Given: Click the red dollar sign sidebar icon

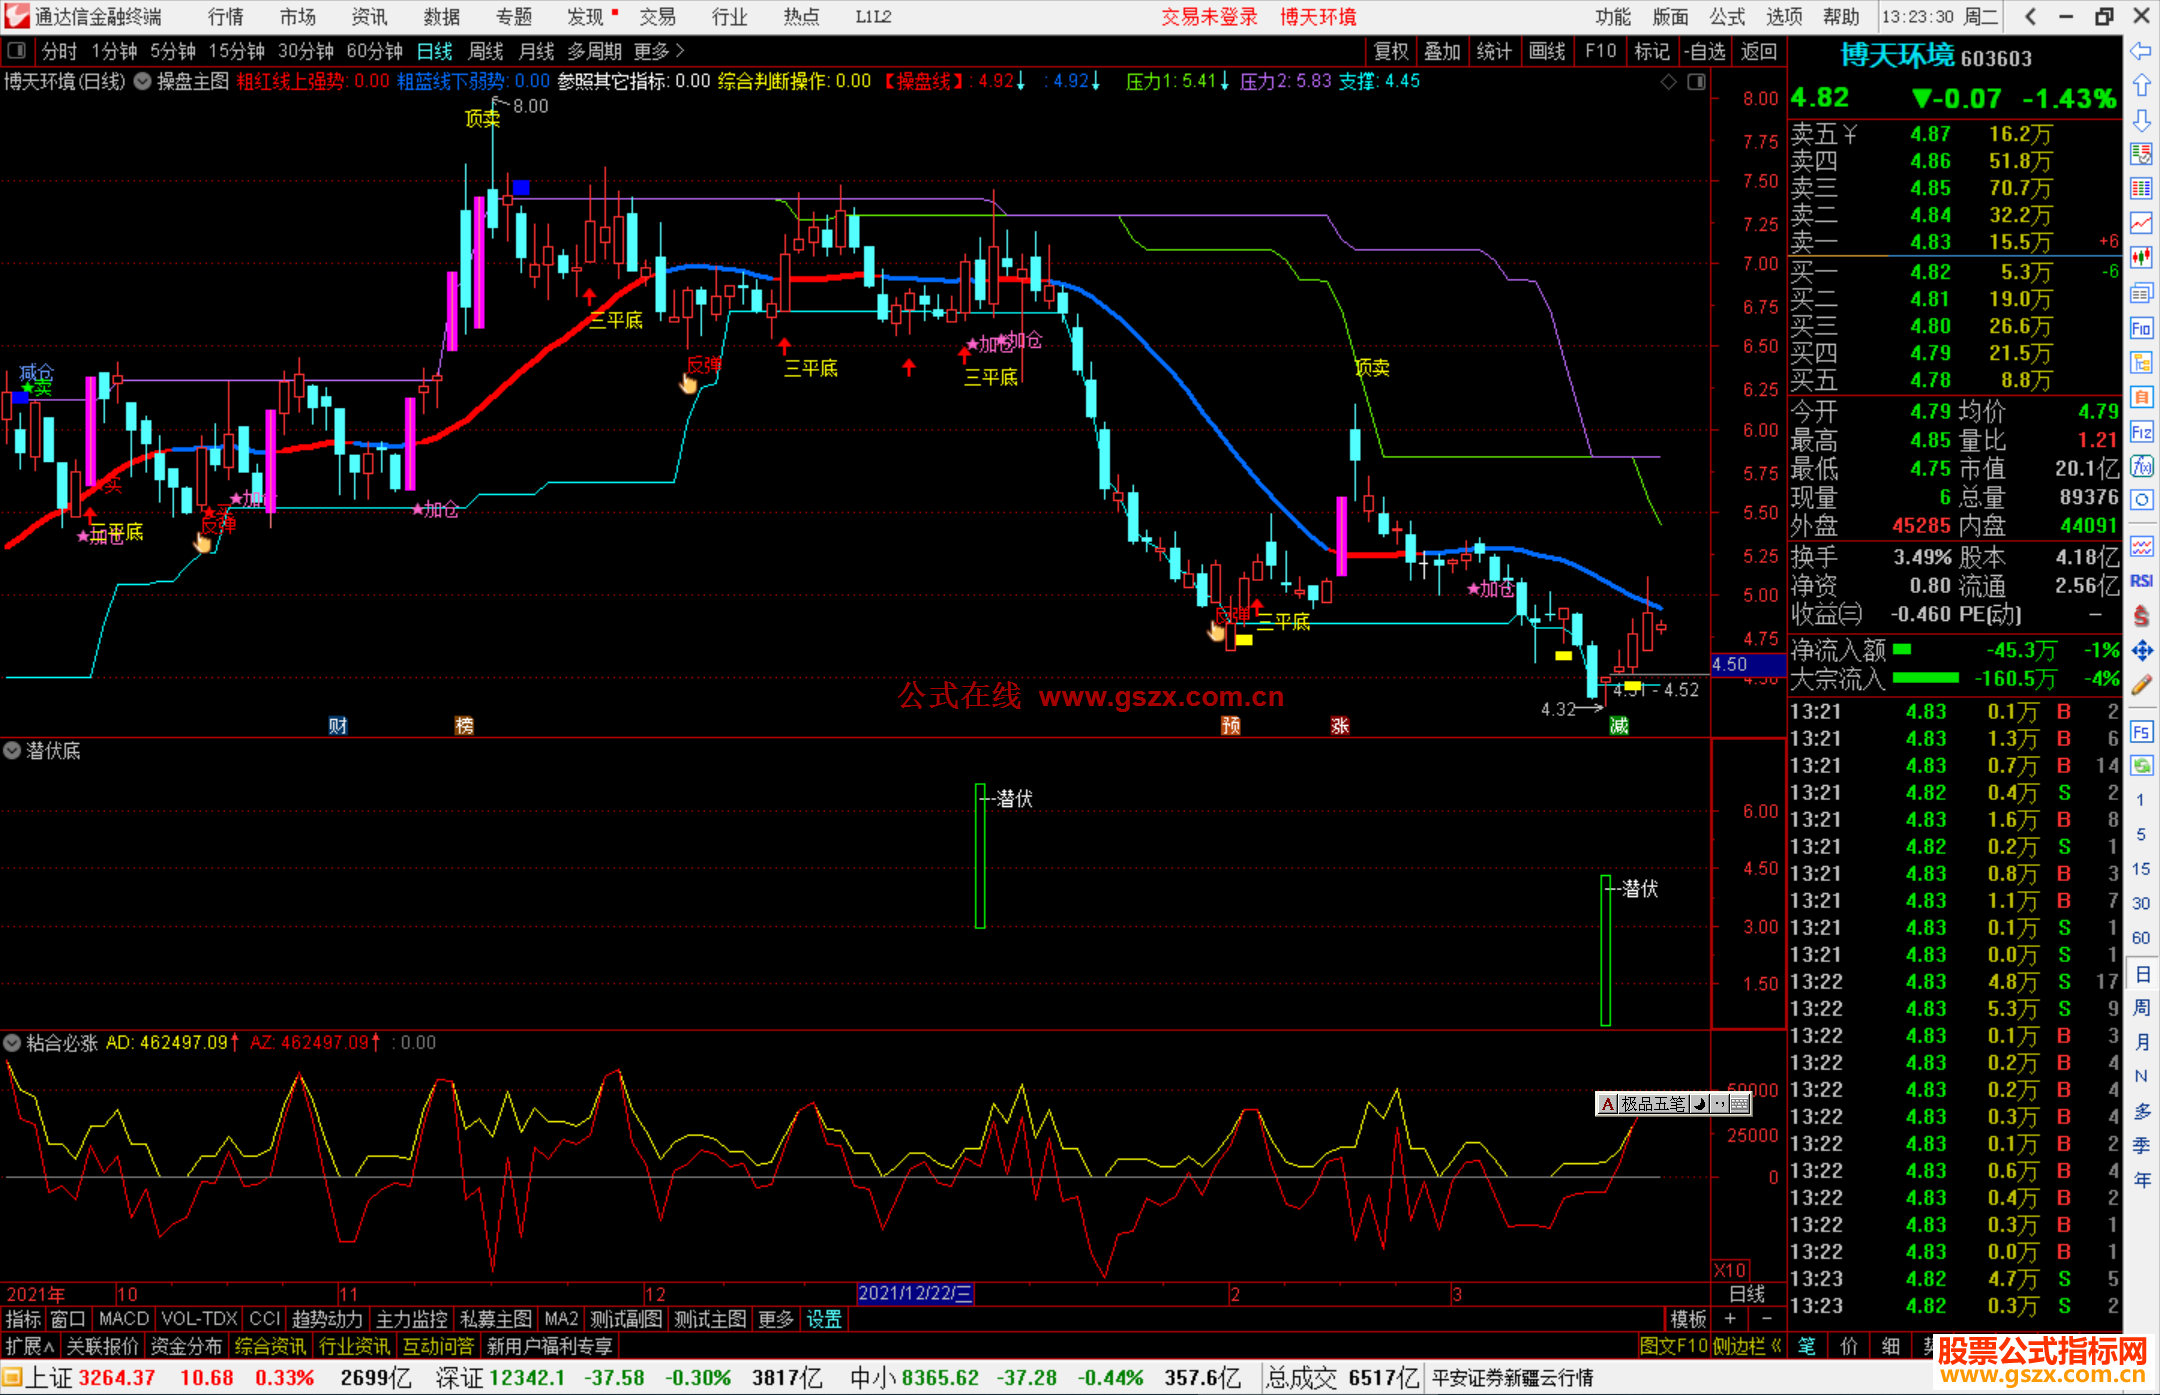Looking at the screenshot, I should point(2141,616).
